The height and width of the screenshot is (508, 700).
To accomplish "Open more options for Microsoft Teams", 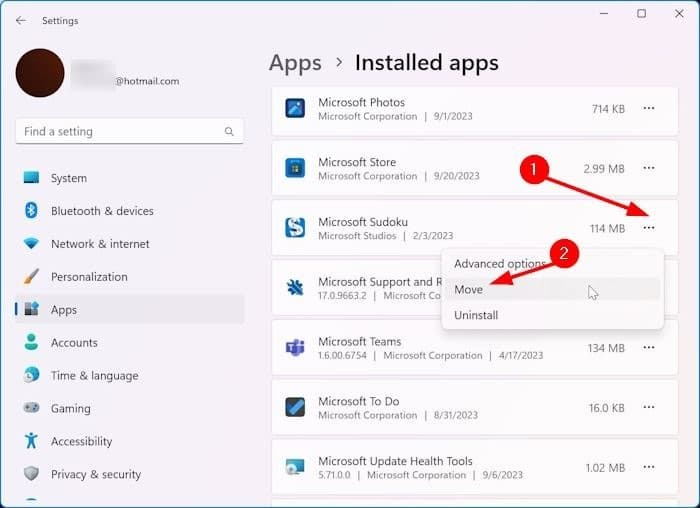I will (649, 347).
